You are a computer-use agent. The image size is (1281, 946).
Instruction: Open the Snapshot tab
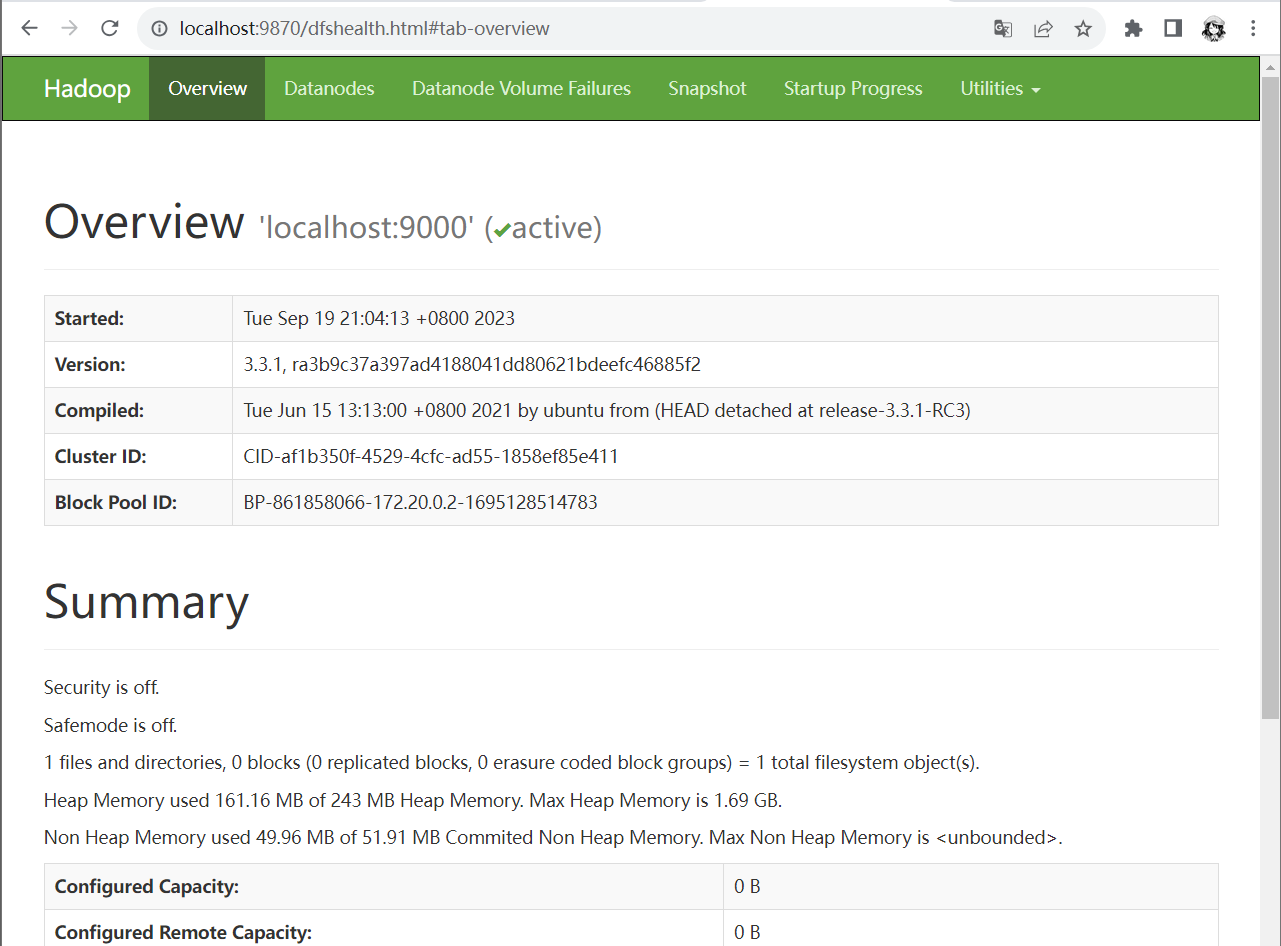(x=707, y=88)
